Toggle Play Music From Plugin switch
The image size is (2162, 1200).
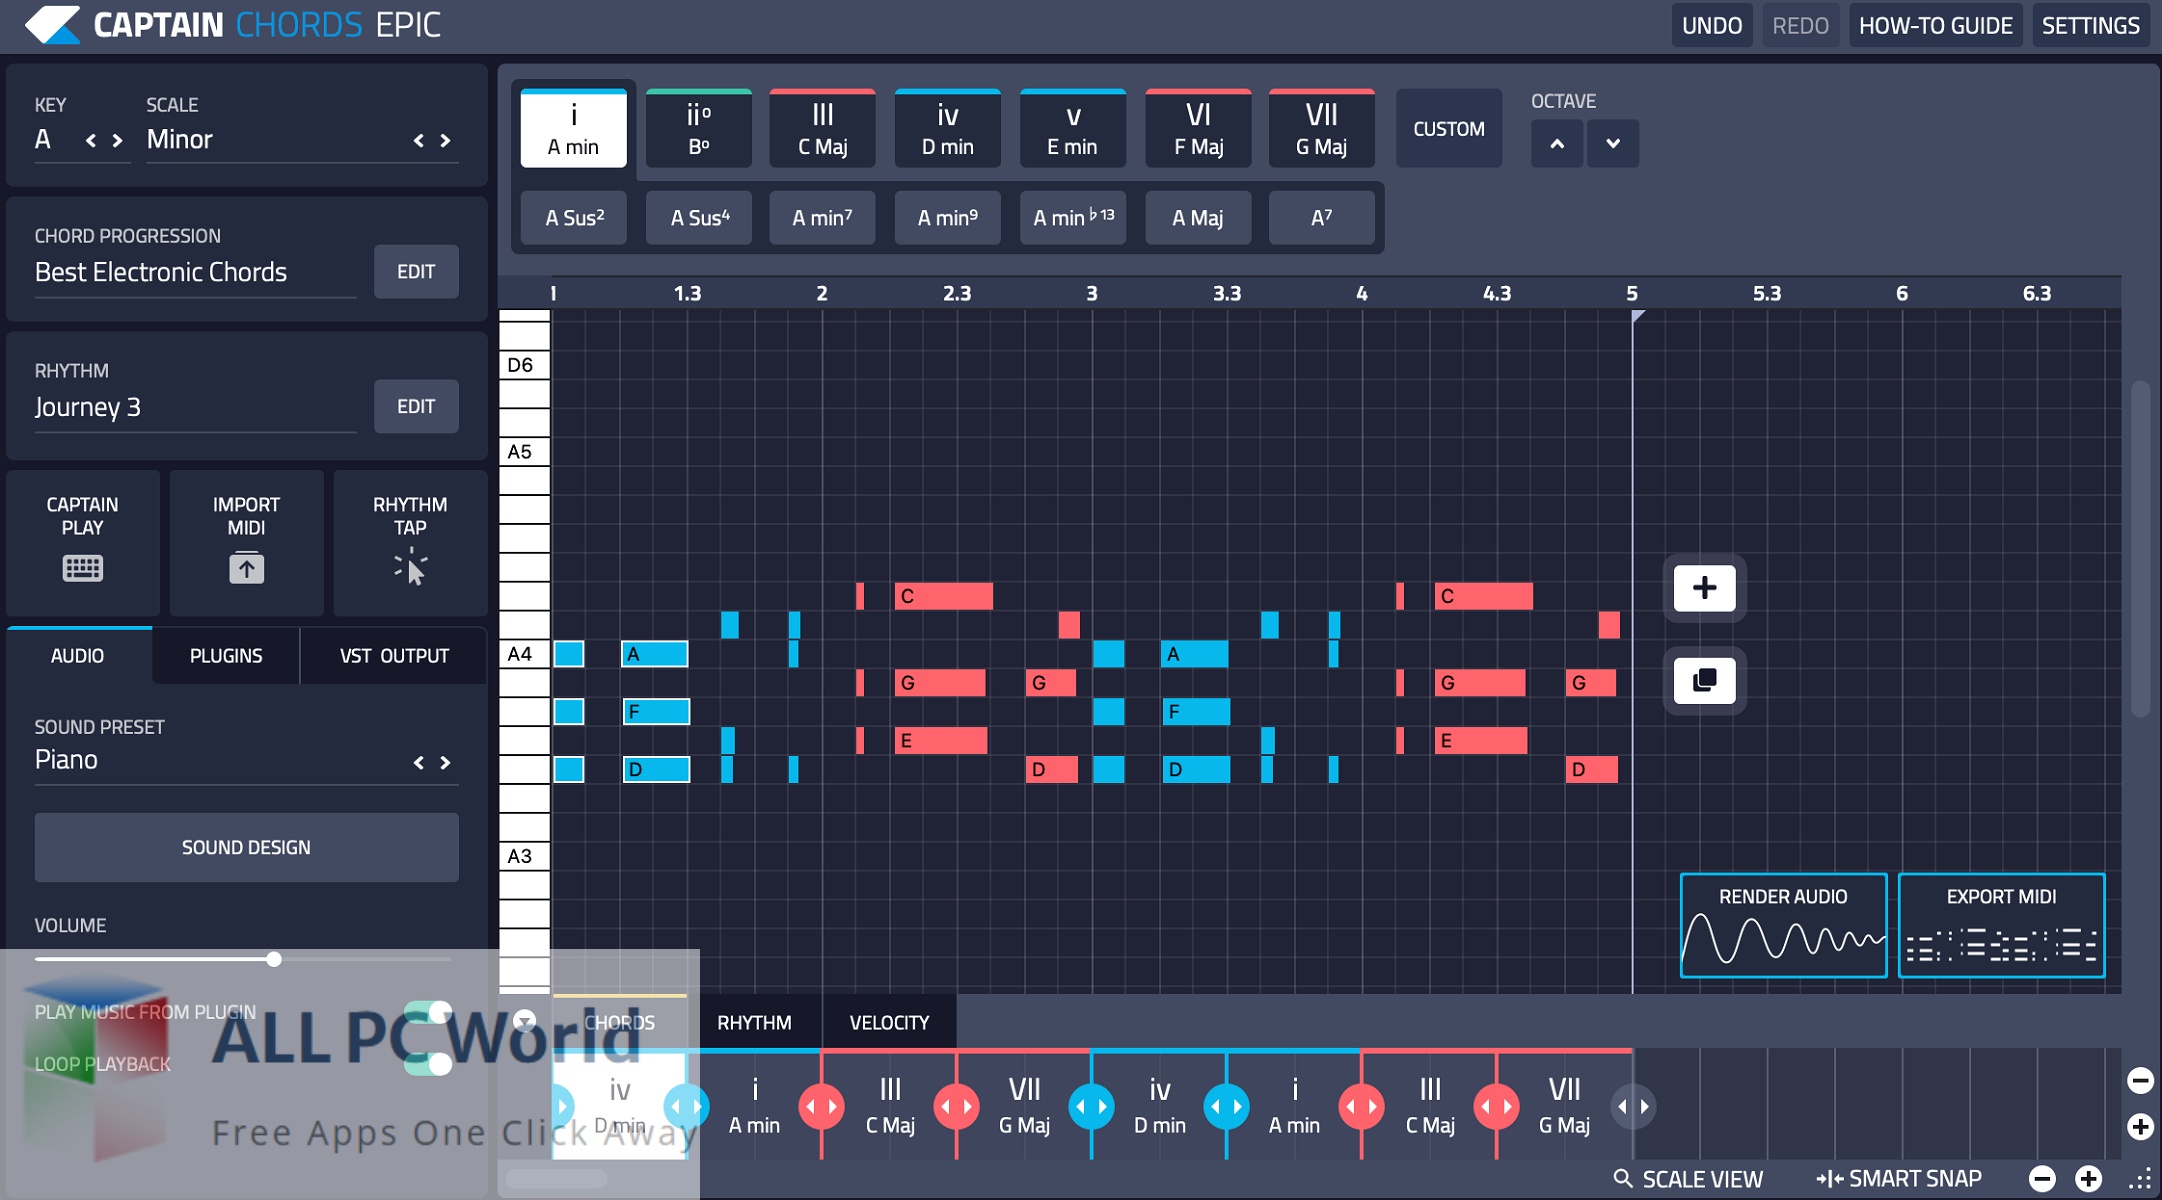tap(428, 1012)
